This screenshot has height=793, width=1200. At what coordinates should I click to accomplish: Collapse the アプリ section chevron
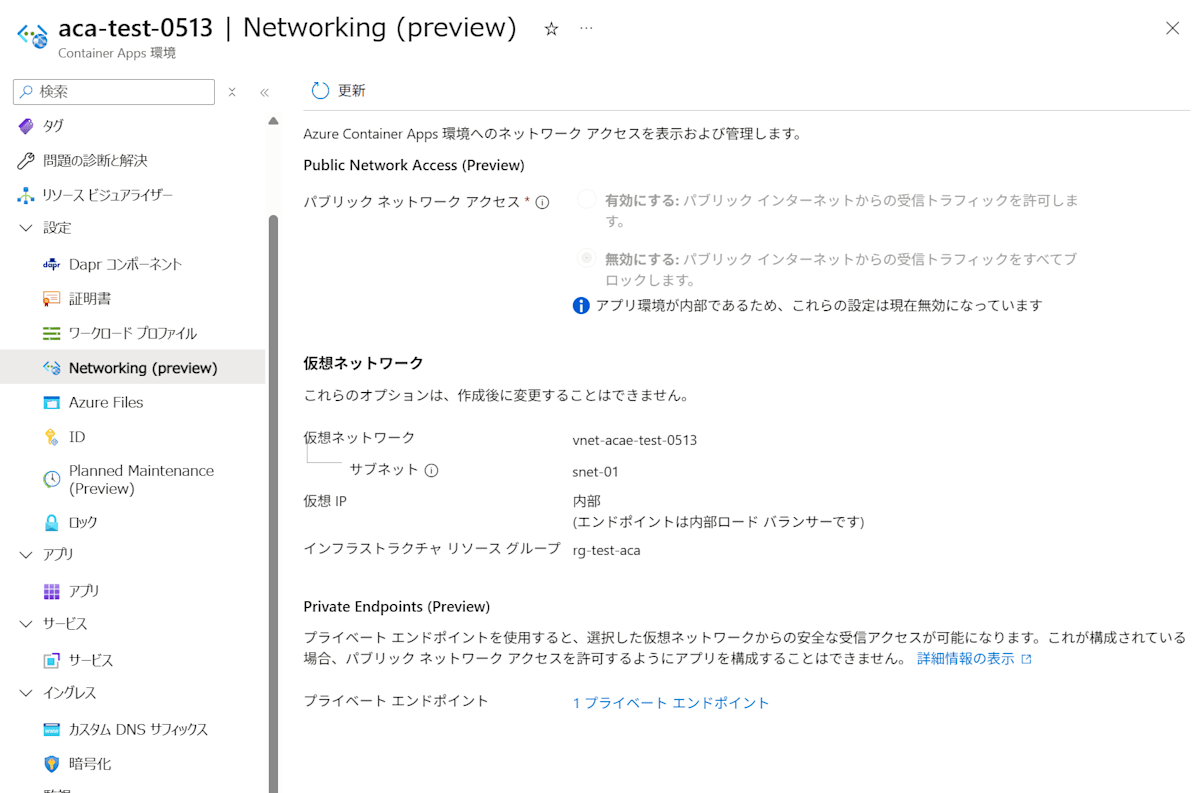26,554
